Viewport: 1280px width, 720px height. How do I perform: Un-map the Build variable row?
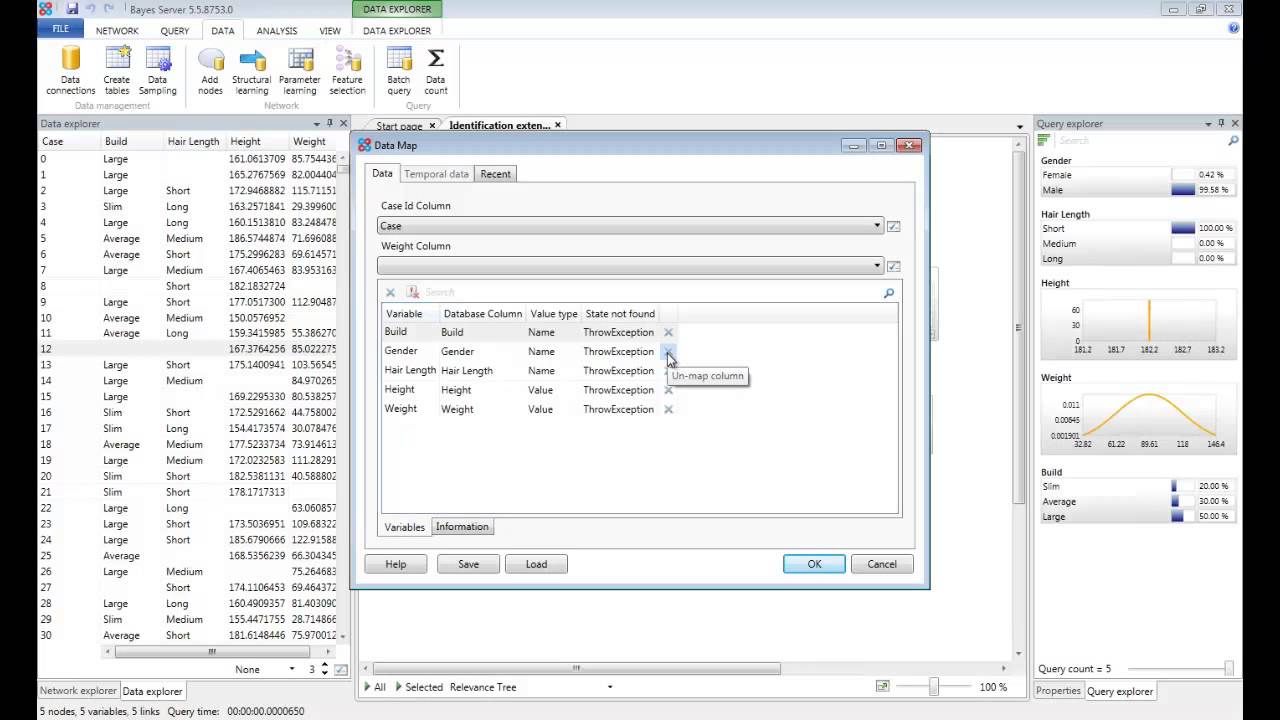click(668, 332)
